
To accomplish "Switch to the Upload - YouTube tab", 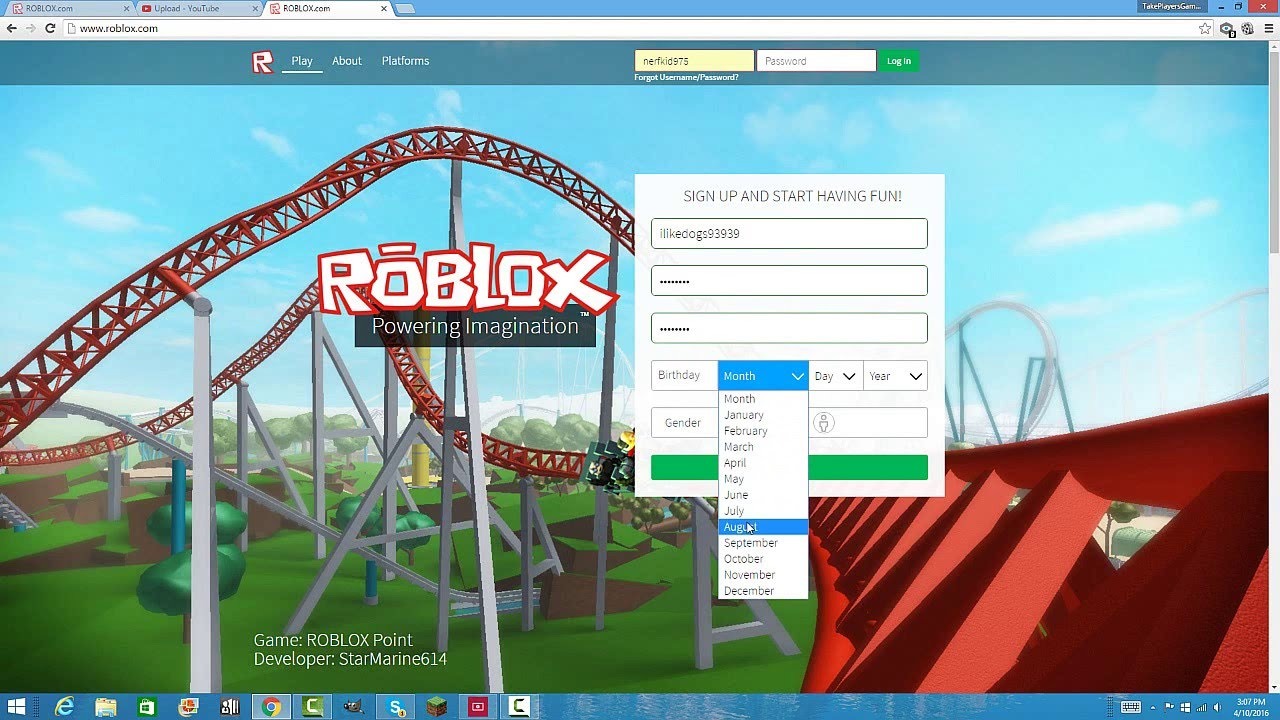I will [x=195, y=9].
